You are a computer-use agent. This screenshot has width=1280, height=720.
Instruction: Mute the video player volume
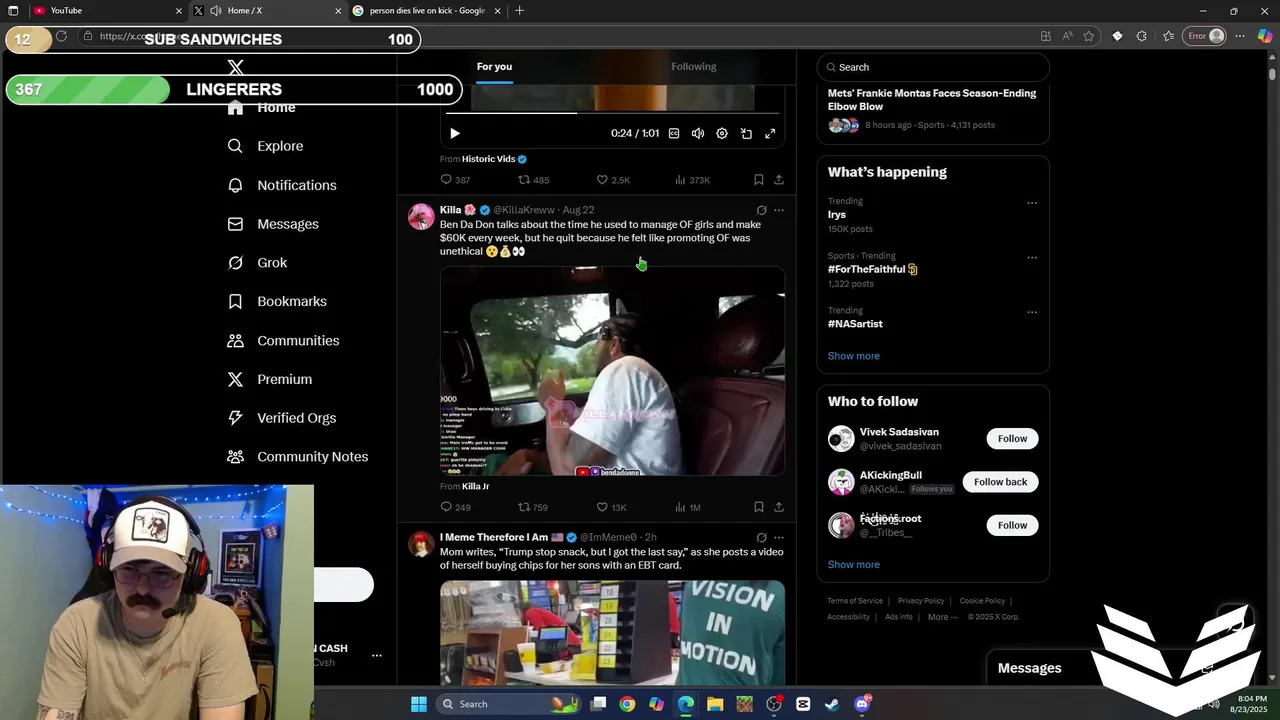click(x=698, y=133)
